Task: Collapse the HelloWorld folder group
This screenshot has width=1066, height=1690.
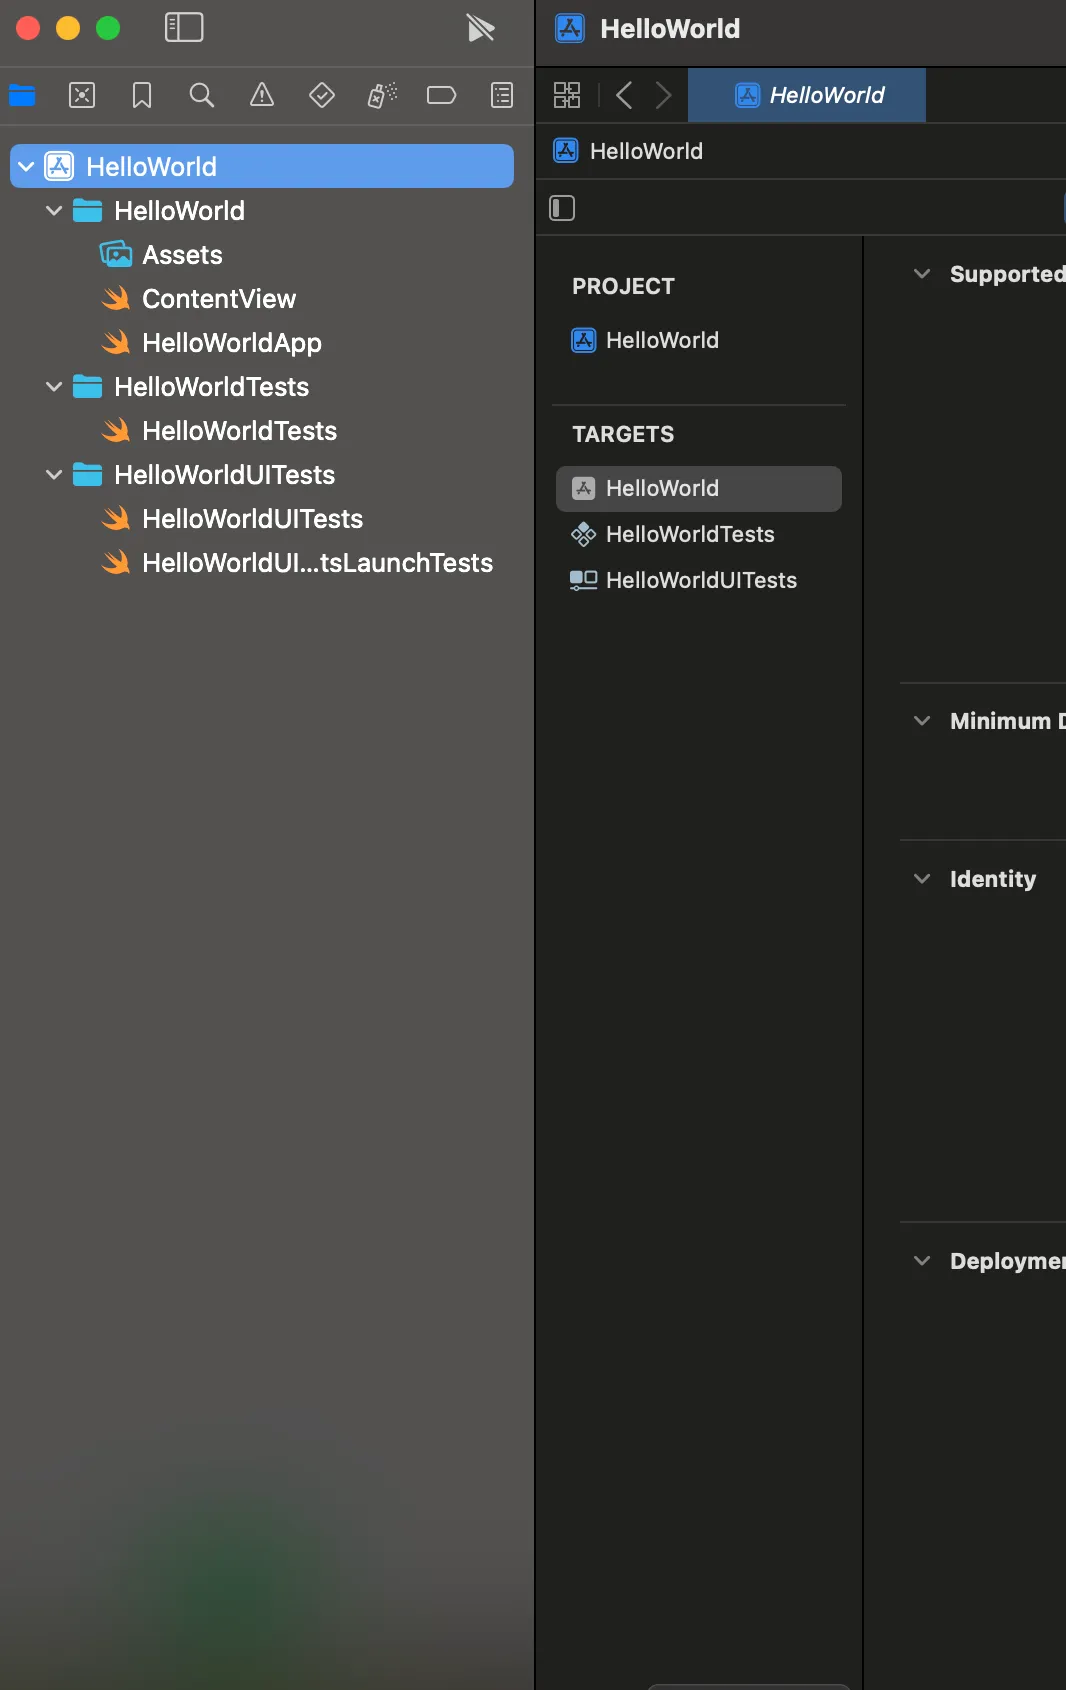Action: [54, 211]
